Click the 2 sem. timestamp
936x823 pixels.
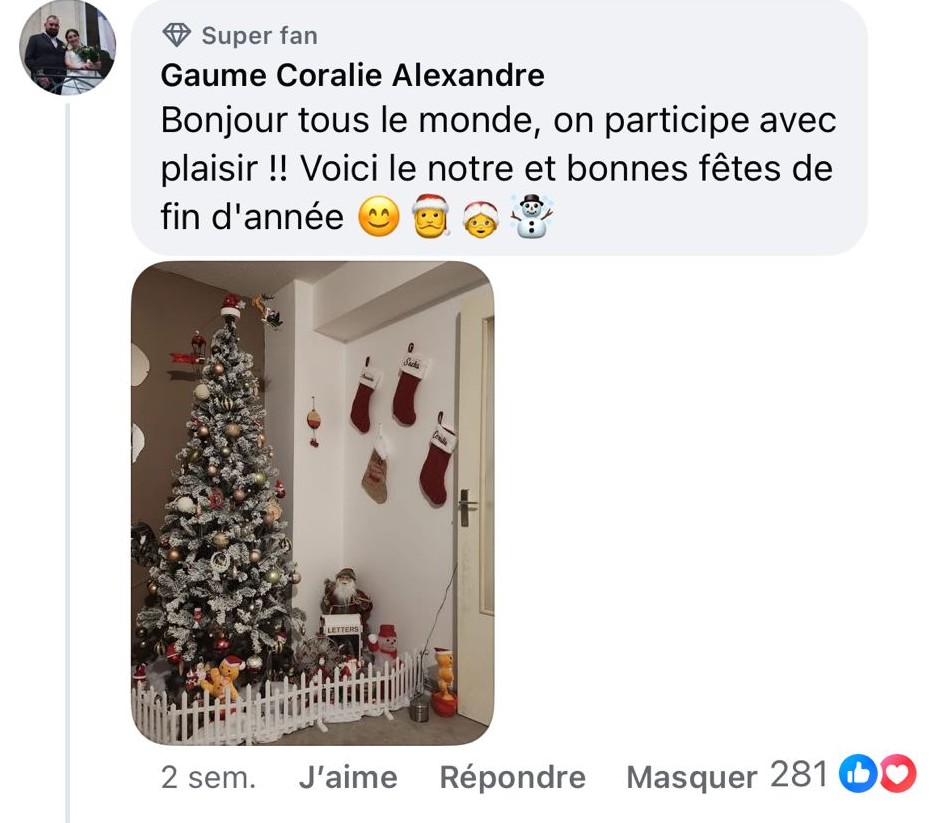[208, 778]
